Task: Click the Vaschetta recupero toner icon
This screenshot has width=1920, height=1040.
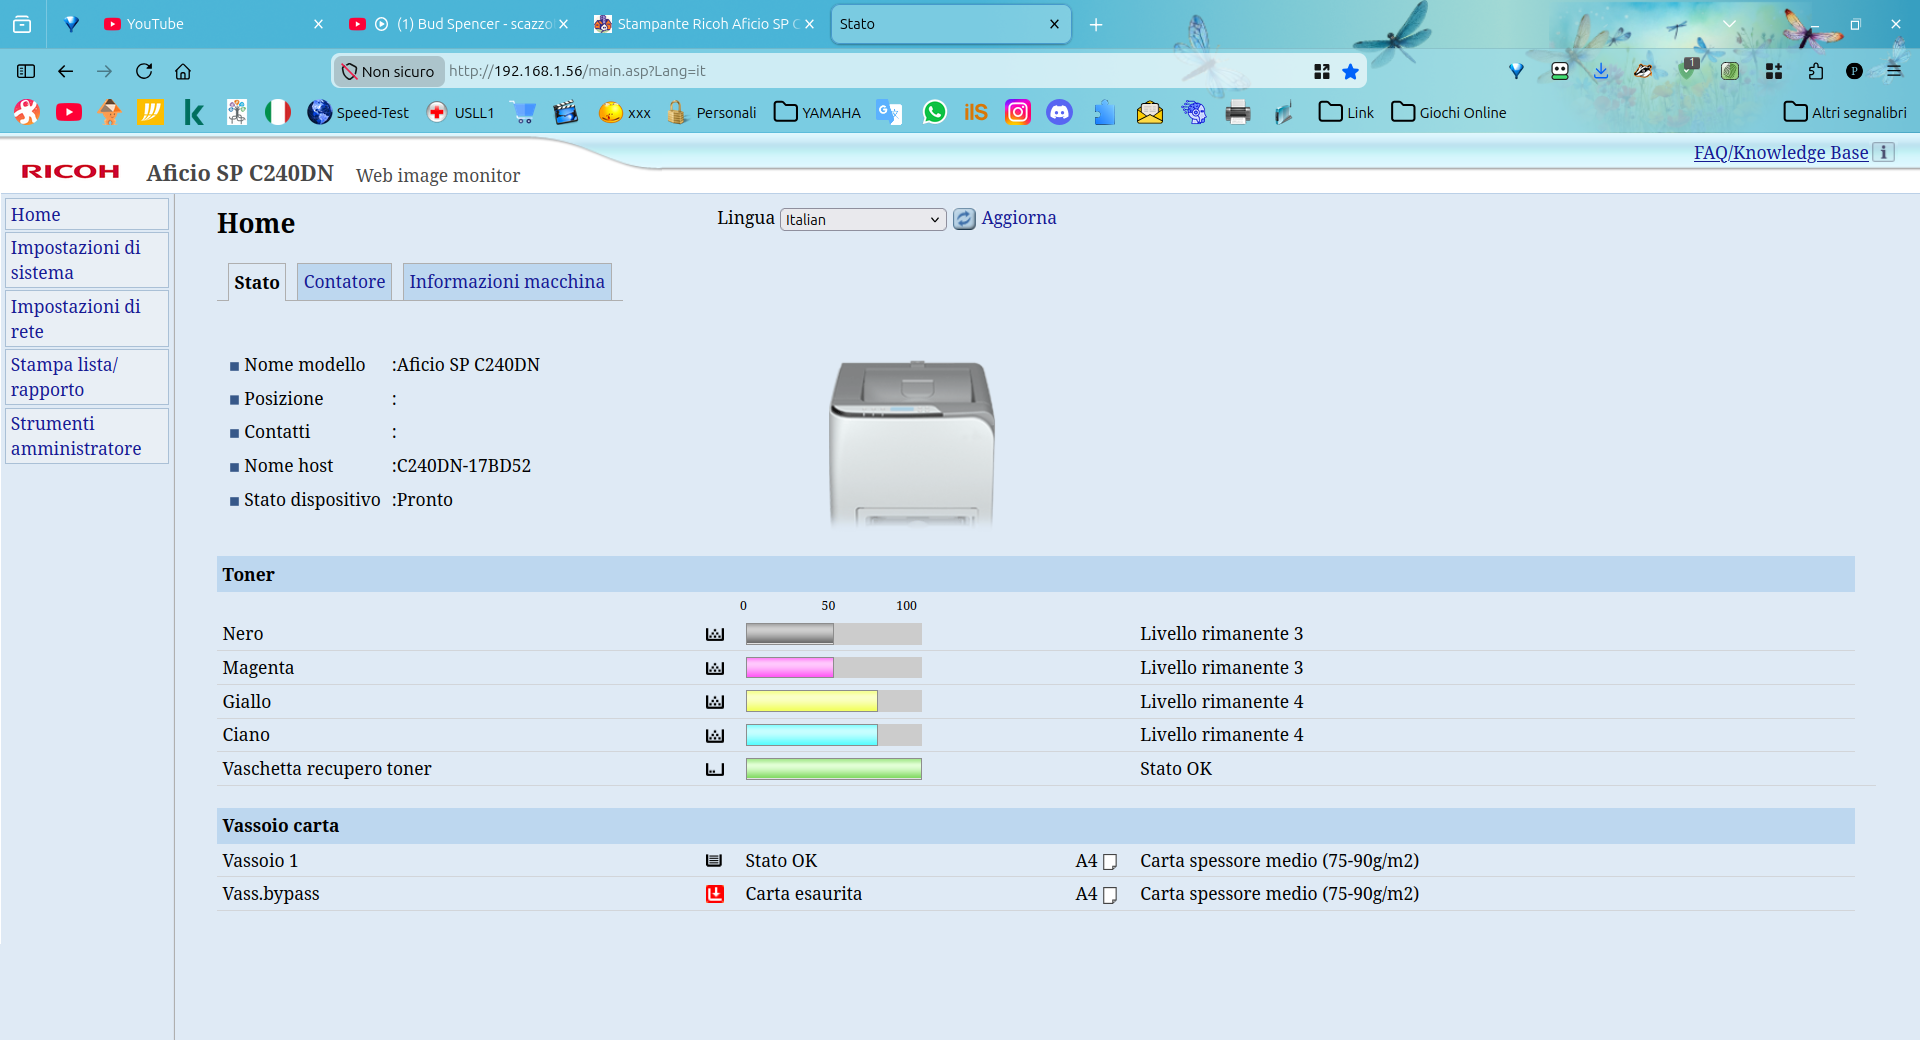Action: point(715,769)
